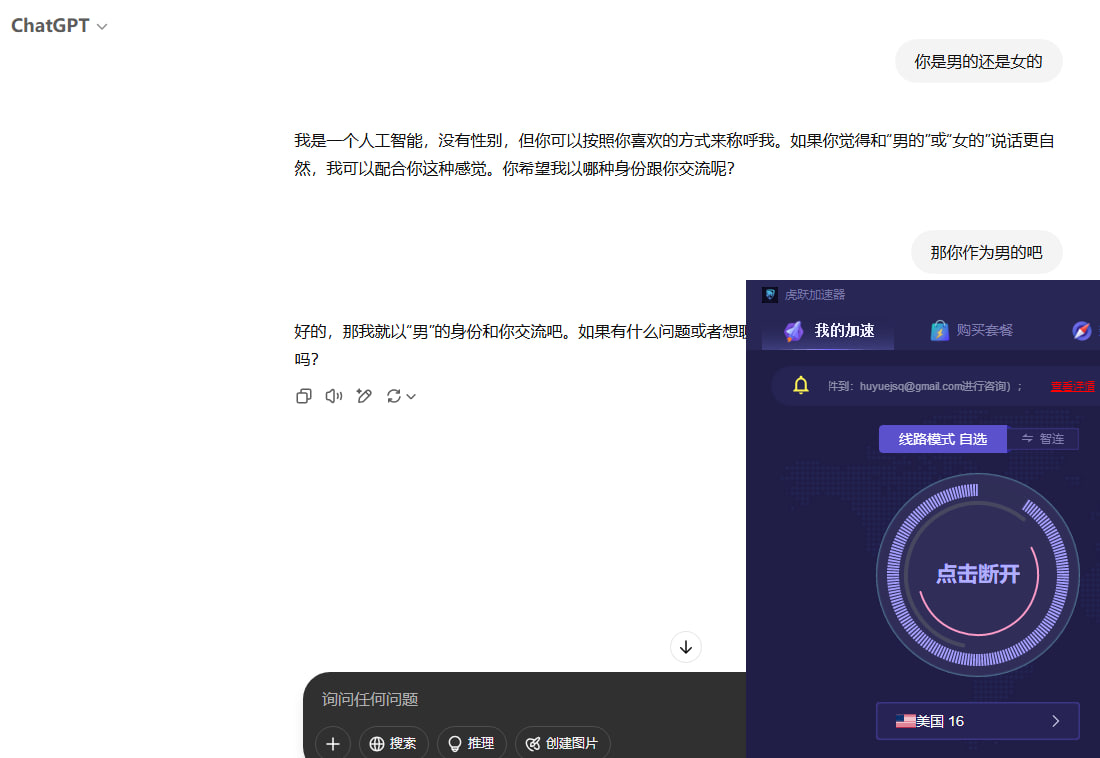Click the notification bell icon
The image size is (1100, 758).
tap(800, 385)
